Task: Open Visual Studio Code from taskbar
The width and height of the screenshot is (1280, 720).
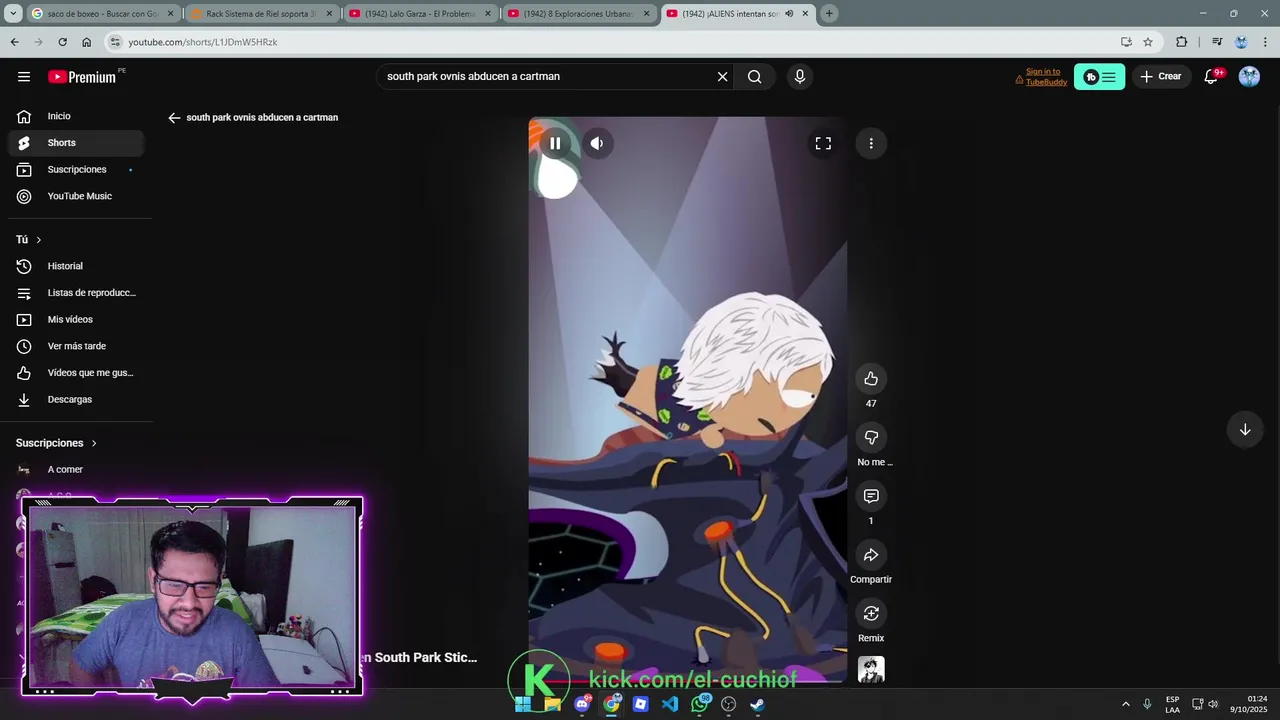Action: pyautogui.click(x=670, y=704)
